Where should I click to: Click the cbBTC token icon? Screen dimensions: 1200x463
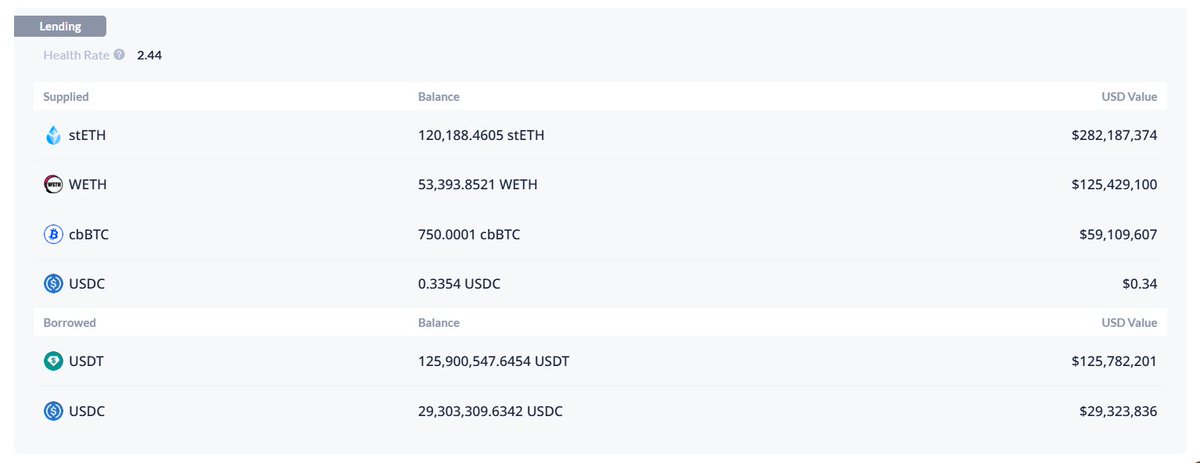tap(54, 235)
